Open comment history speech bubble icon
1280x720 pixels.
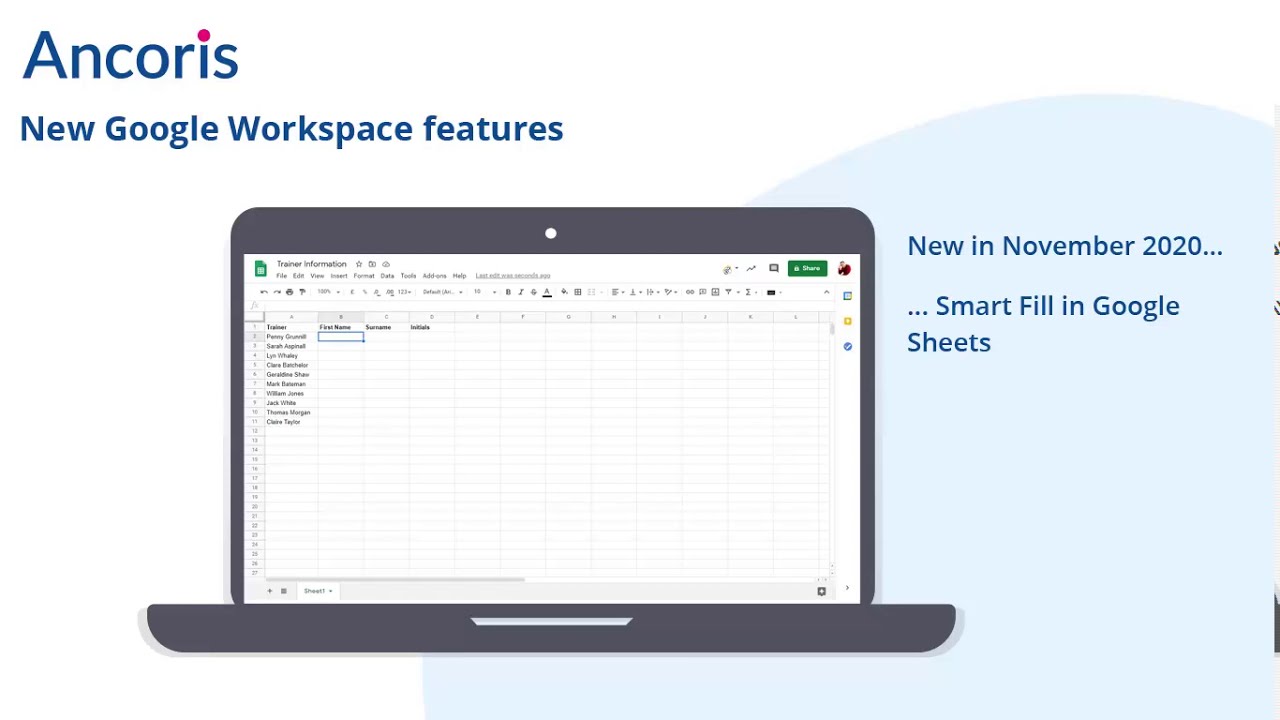(774, 268)
